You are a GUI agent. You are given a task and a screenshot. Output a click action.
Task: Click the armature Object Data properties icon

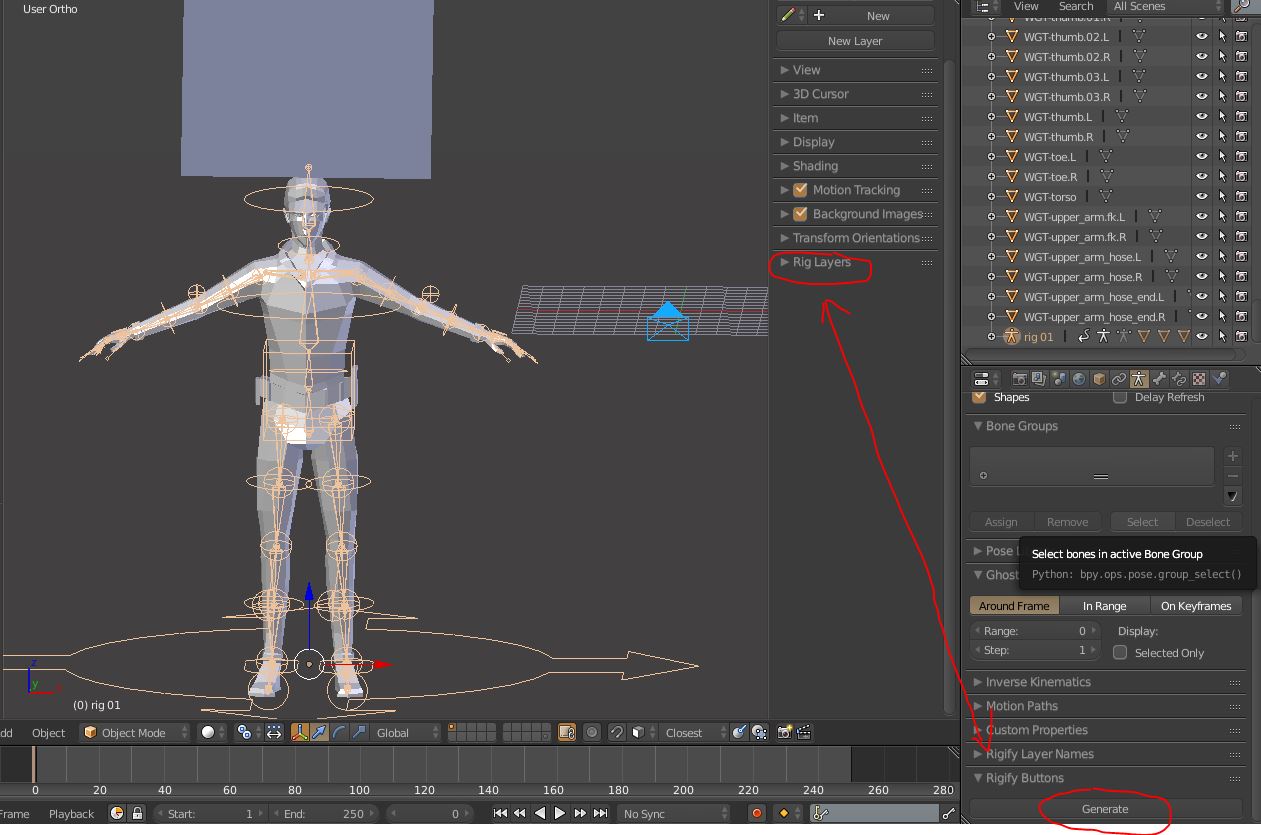point(1138,378)
